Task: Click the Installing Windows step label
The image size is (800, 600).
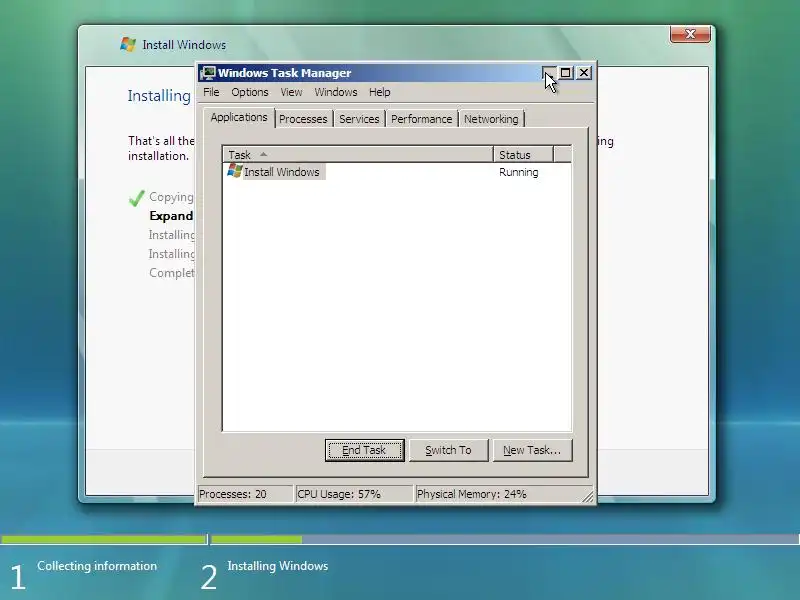Action: tap(278, 566)
